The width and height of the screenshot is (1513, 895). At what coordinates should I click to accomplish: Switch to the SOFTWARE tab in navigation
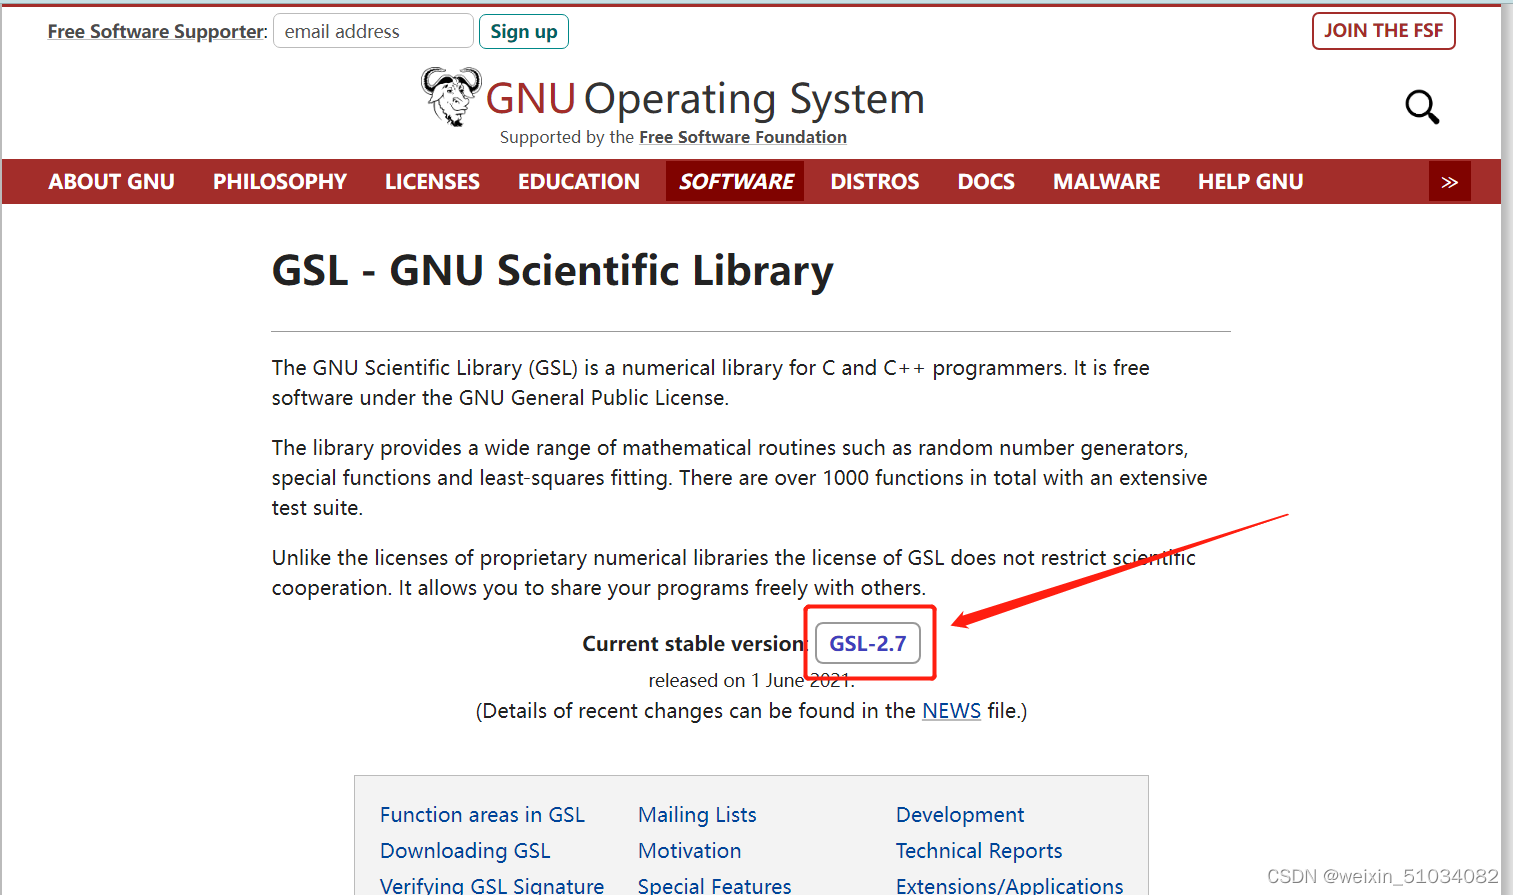pyautogui.click(x=734, y=181)
